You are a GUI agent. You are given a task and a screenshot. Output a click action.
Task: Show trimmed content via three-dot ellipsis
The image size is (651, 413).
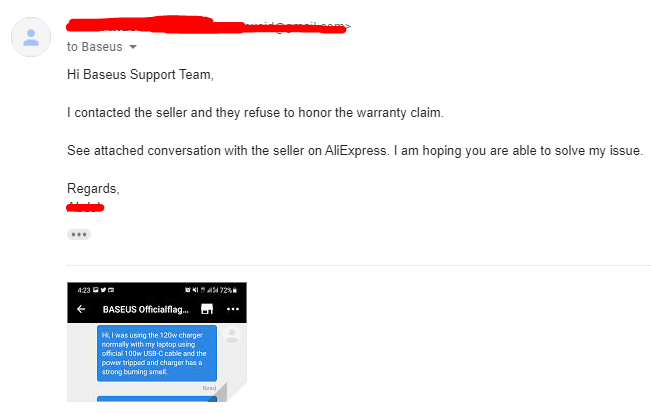pos(79,235)
